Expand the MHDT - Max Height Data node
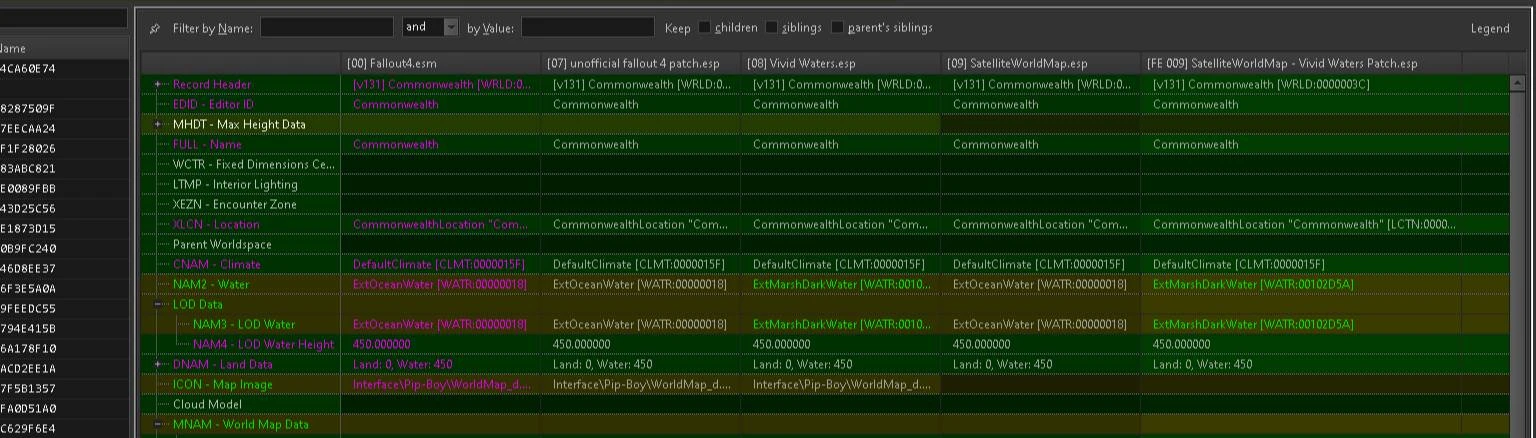The width and height of the screenshot is (1536, 438). [158, 124]
